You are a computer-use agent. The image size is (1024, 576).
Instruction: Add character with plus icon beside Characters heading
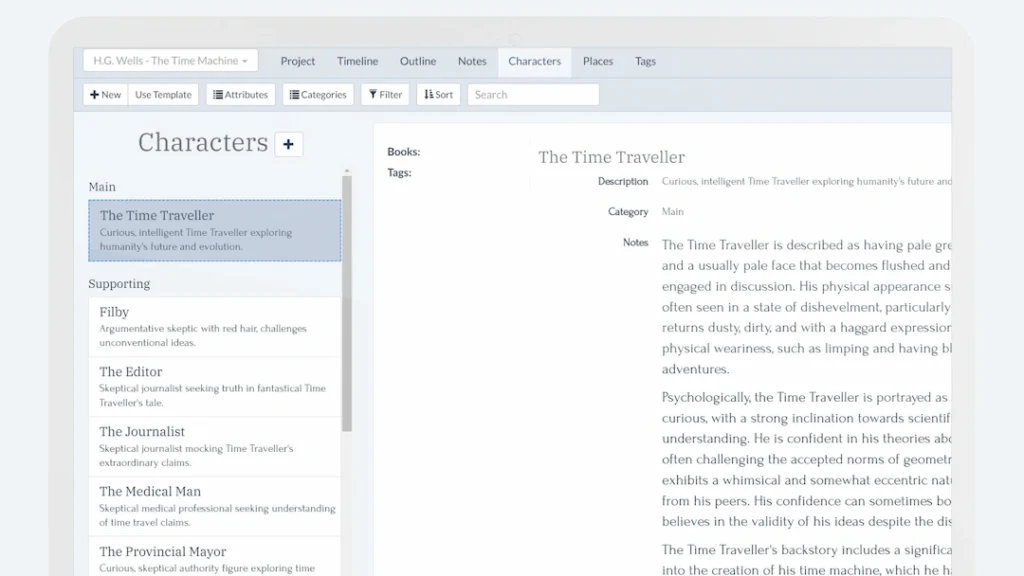pyautogui.click(x=288, y=144)
